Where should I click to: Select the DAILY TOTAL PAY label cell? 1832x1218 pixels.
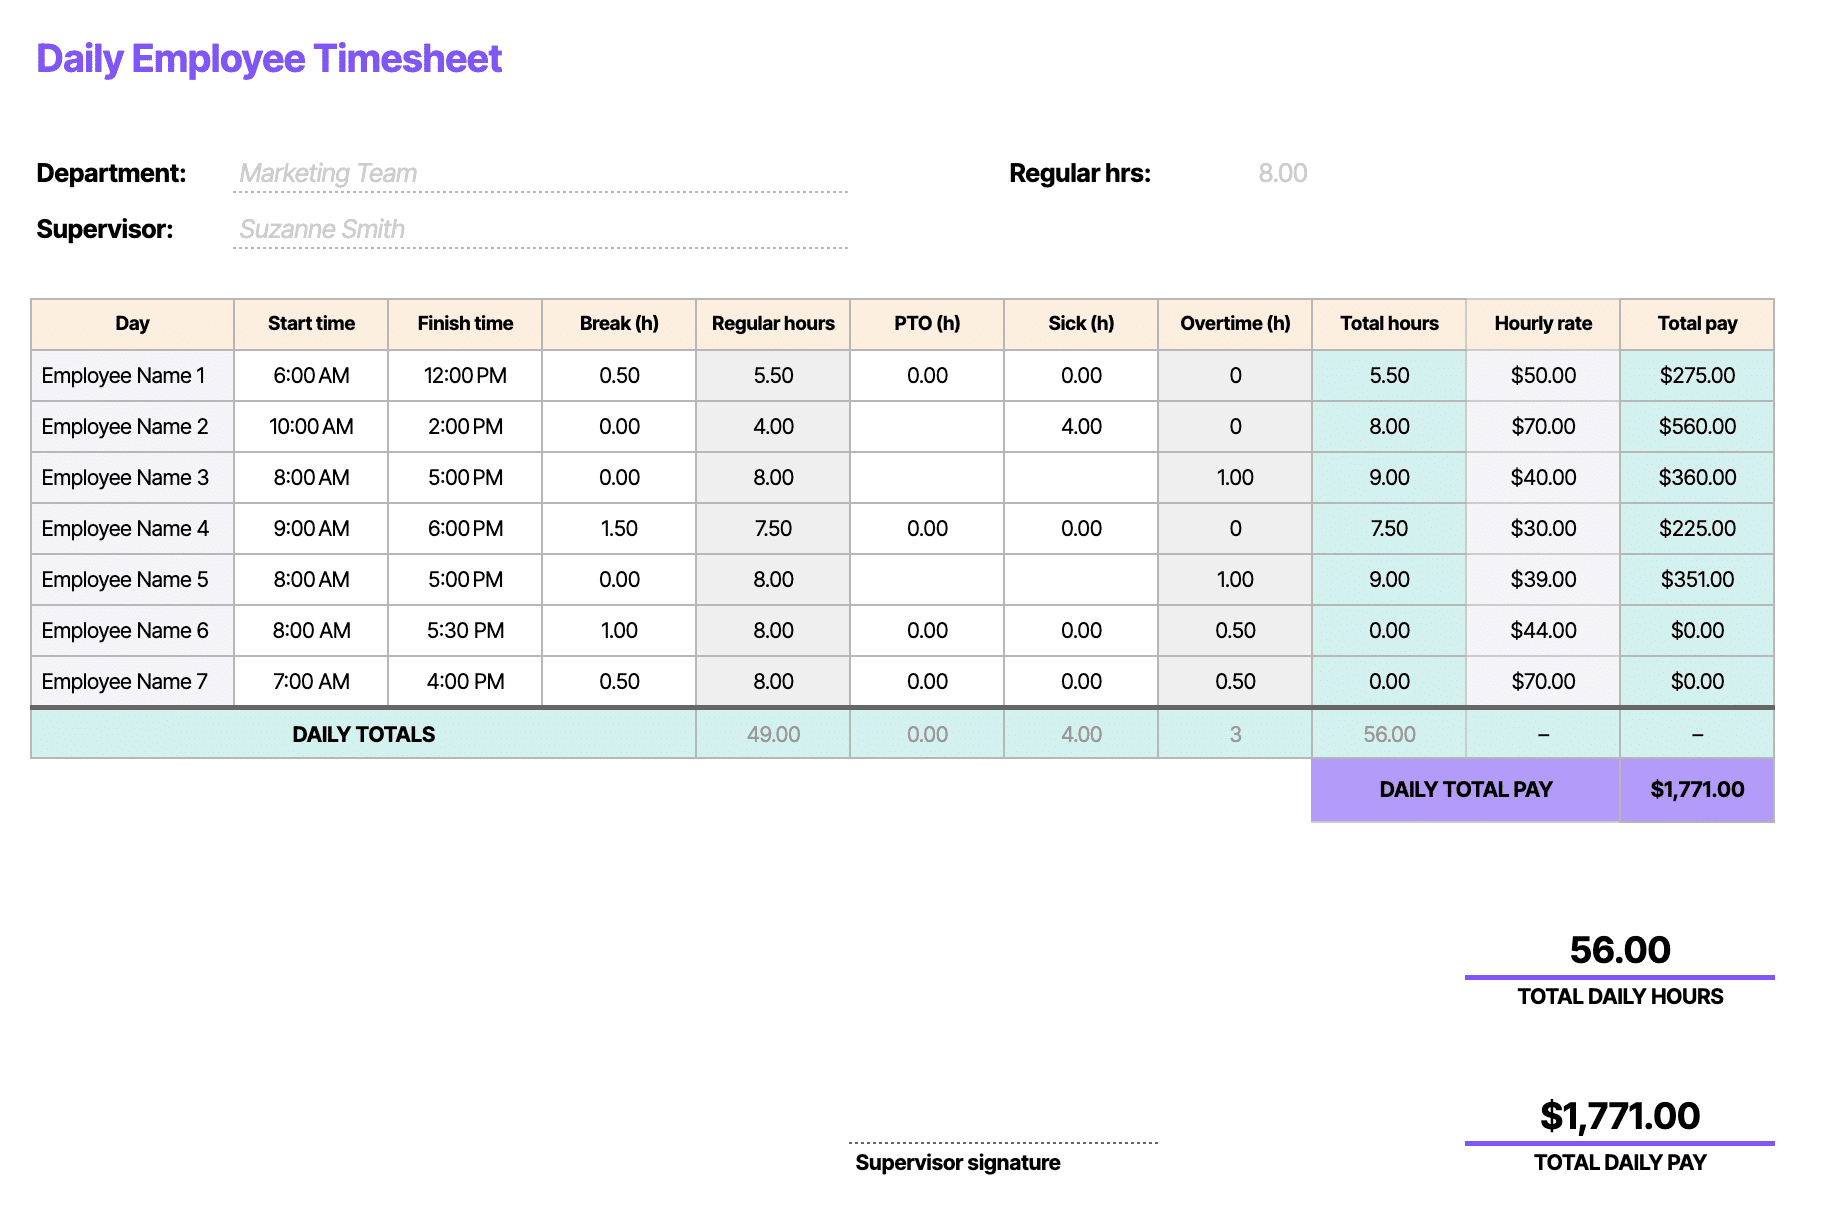click(x=1465, y=790)
